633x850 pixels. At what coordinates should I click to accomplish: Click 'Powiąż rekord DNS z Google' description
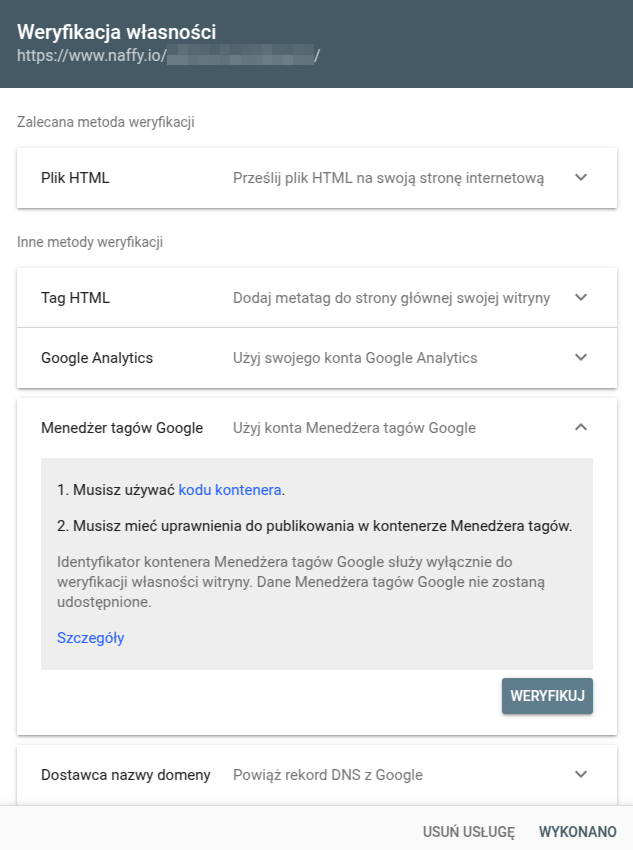pyautogui.click(x=328, y=774)
